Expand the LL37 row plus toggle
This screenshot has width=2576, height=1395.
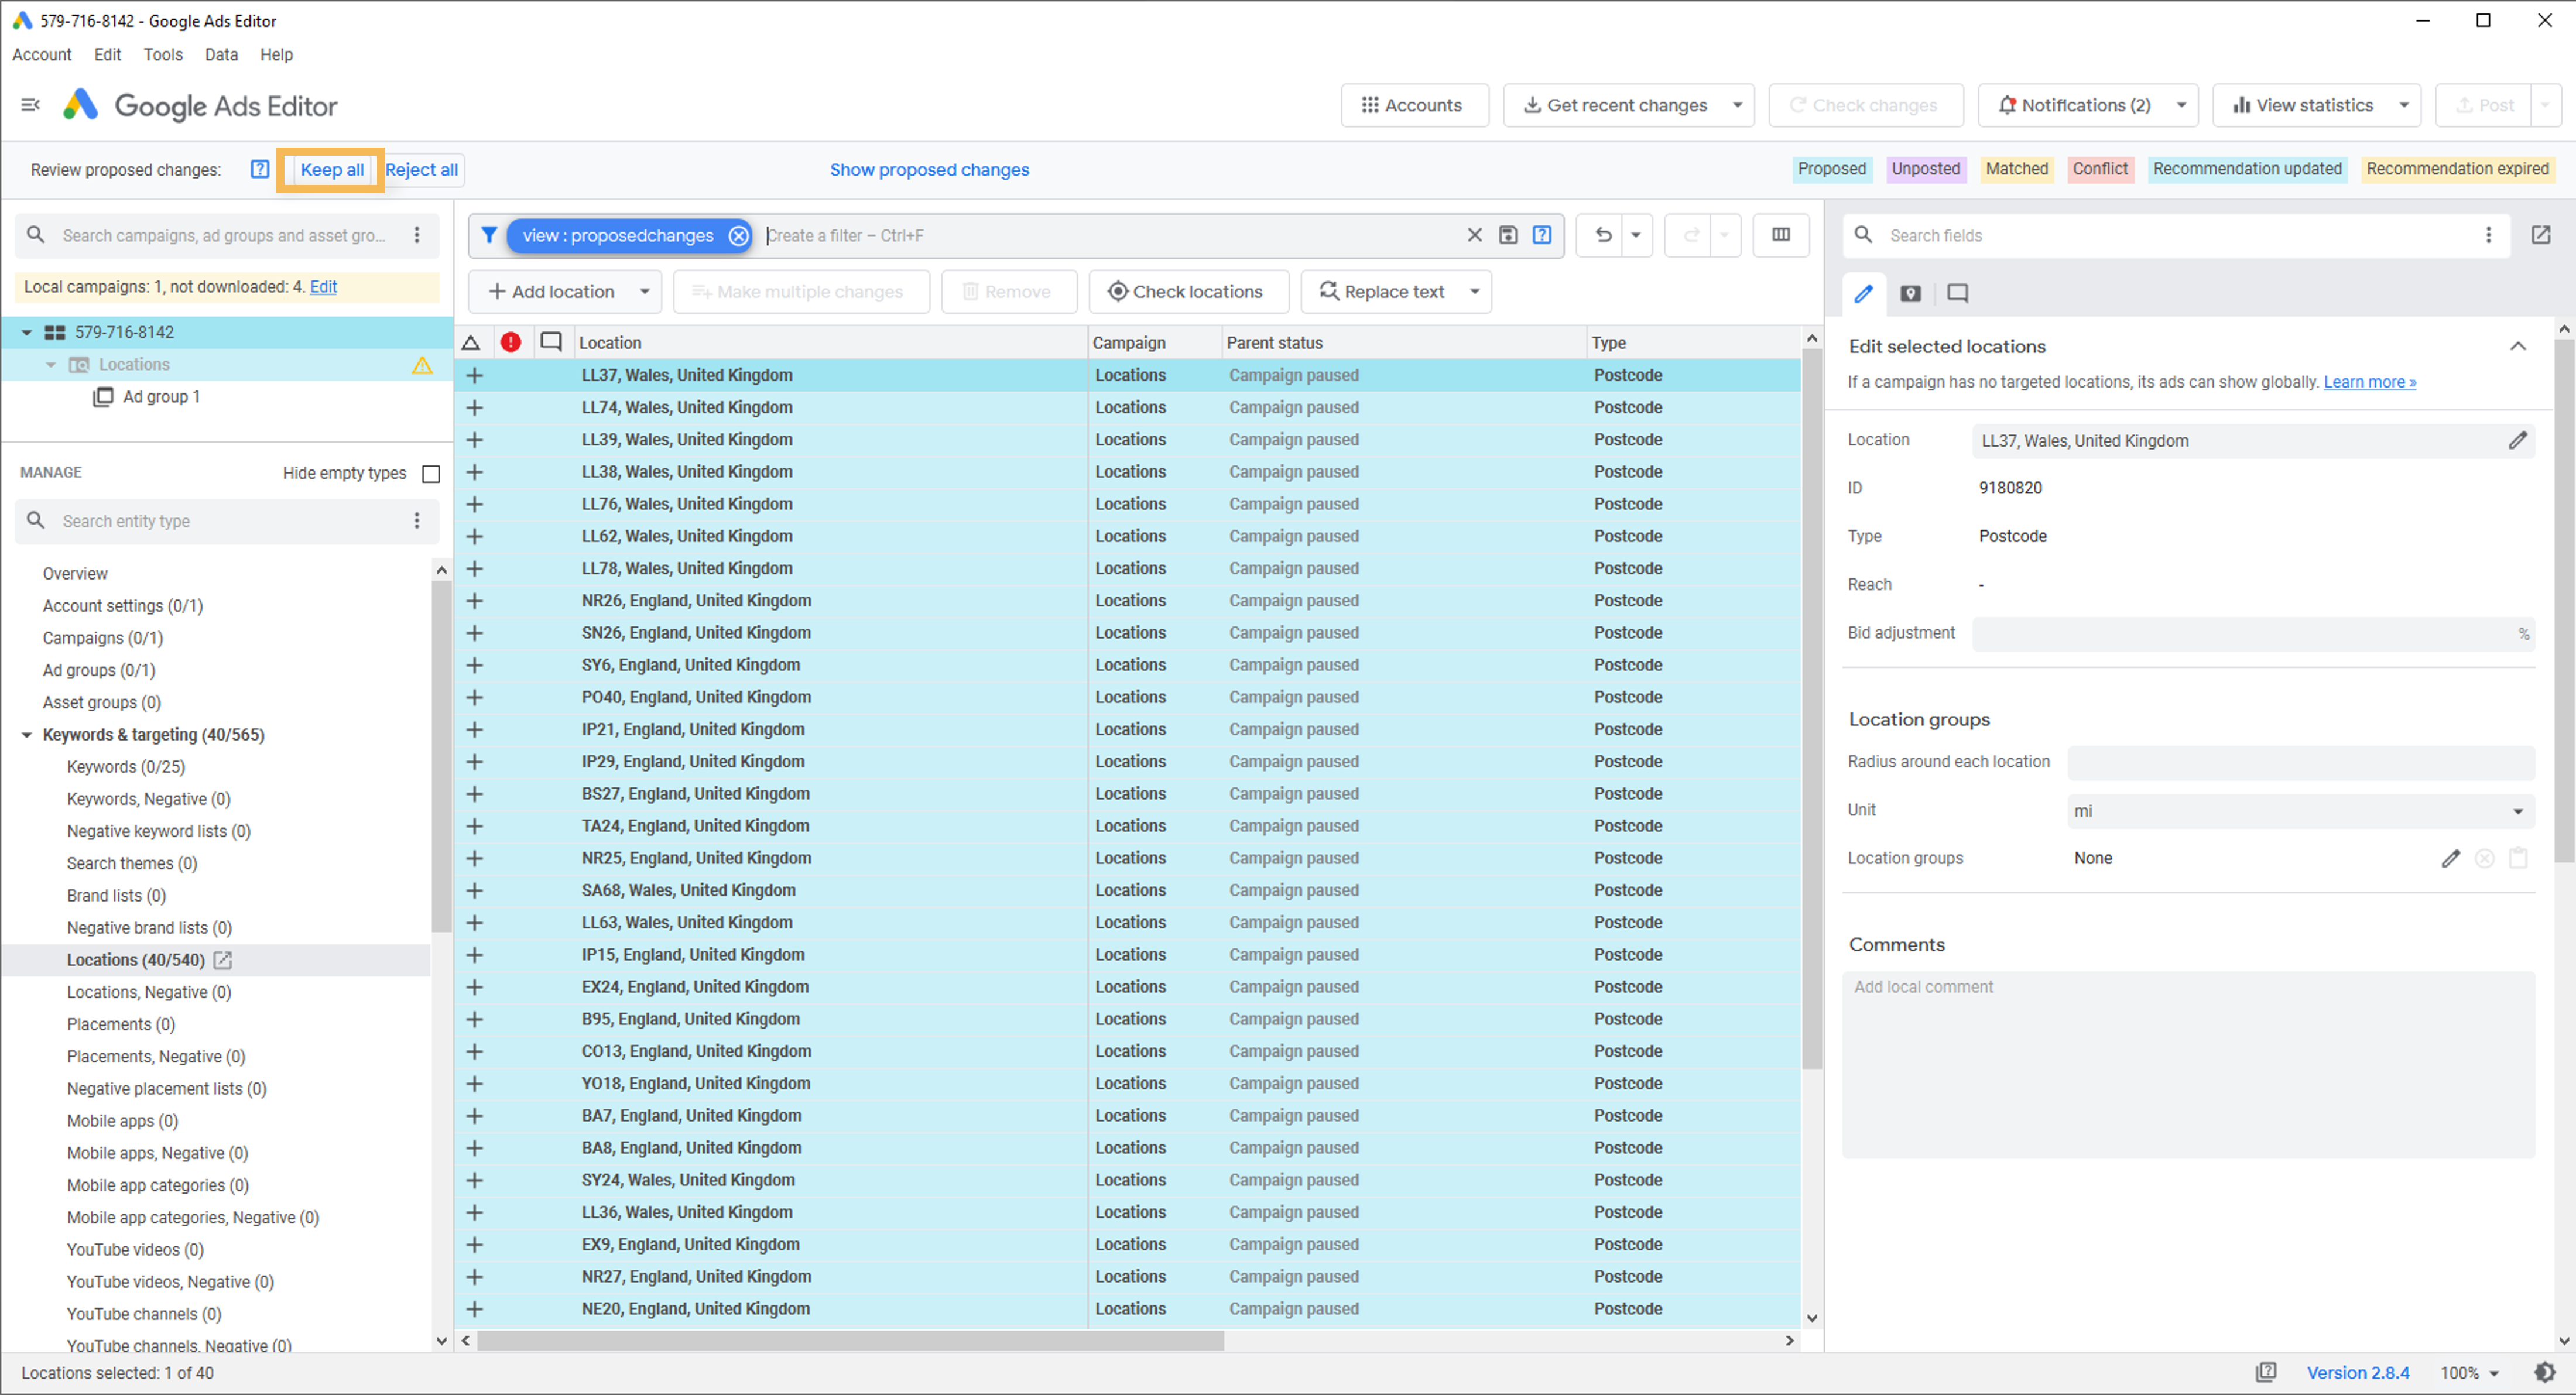pyautogui.click(x=475, y=375)
